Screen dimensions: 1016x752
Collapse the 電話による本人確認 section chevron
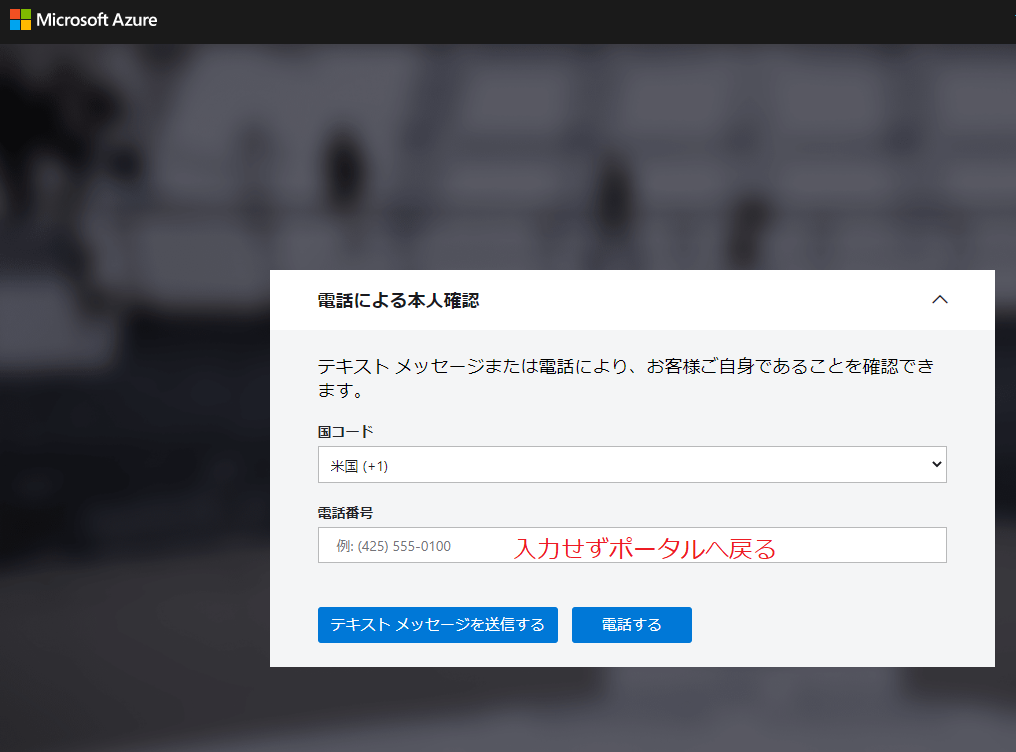tap(940, 299)
